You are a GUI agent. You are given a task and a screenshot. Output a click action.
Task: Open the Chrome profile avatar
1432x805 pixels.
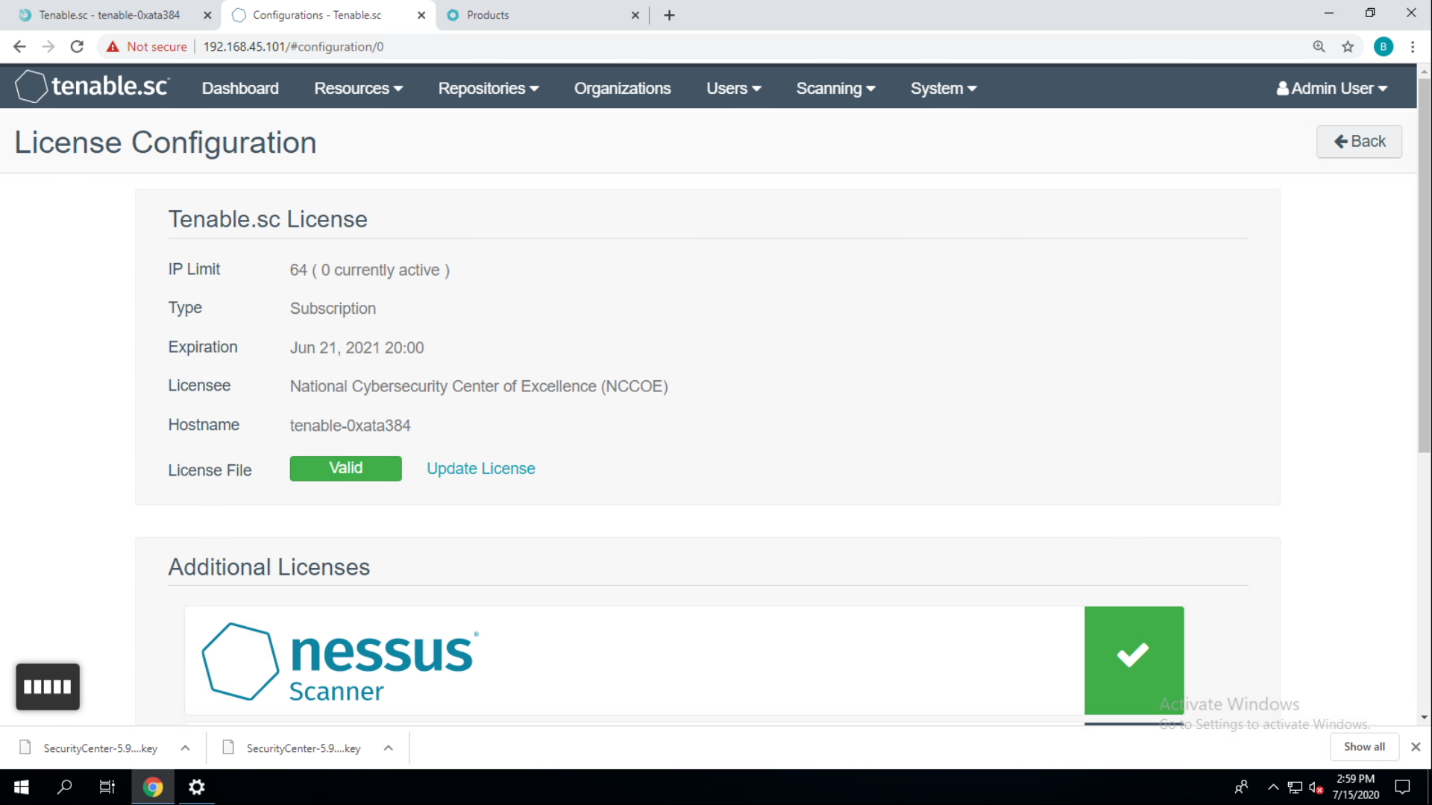(1383, 46)
